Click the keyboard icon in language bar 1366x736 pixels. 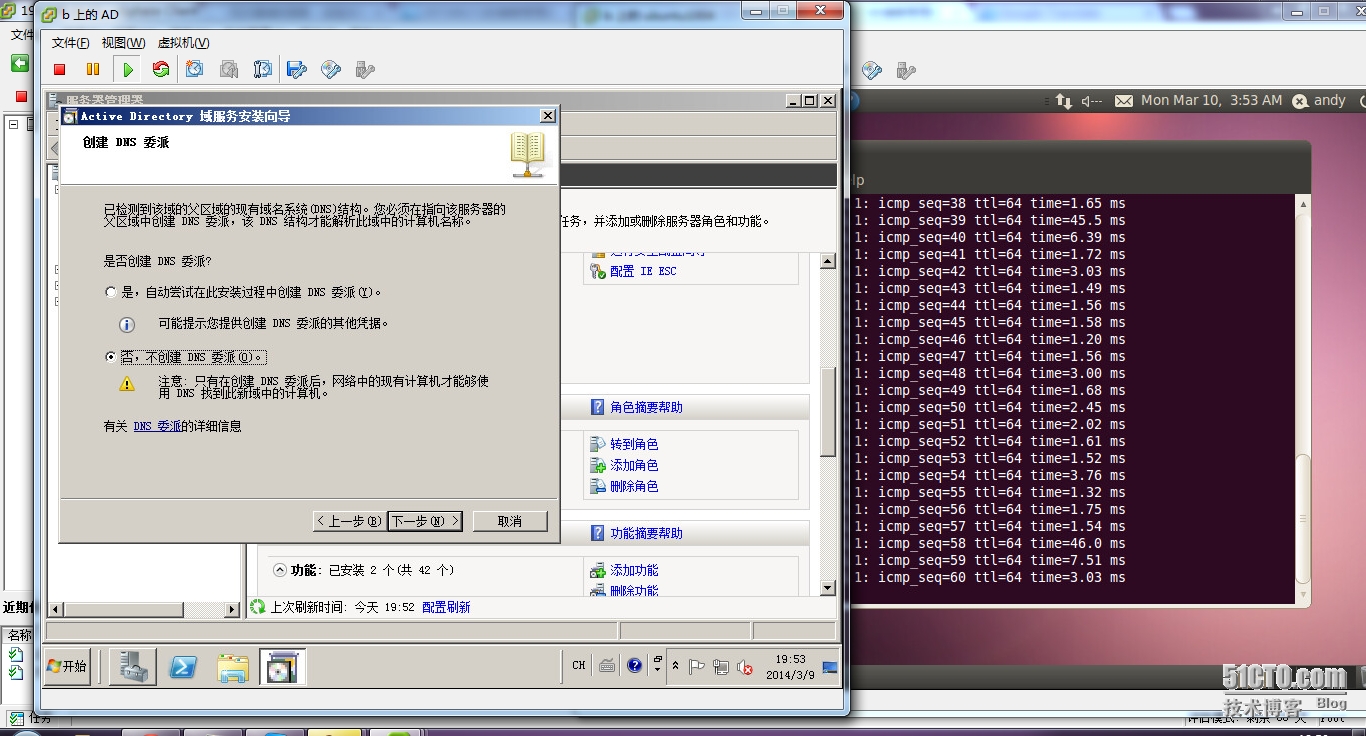[606, 665]
